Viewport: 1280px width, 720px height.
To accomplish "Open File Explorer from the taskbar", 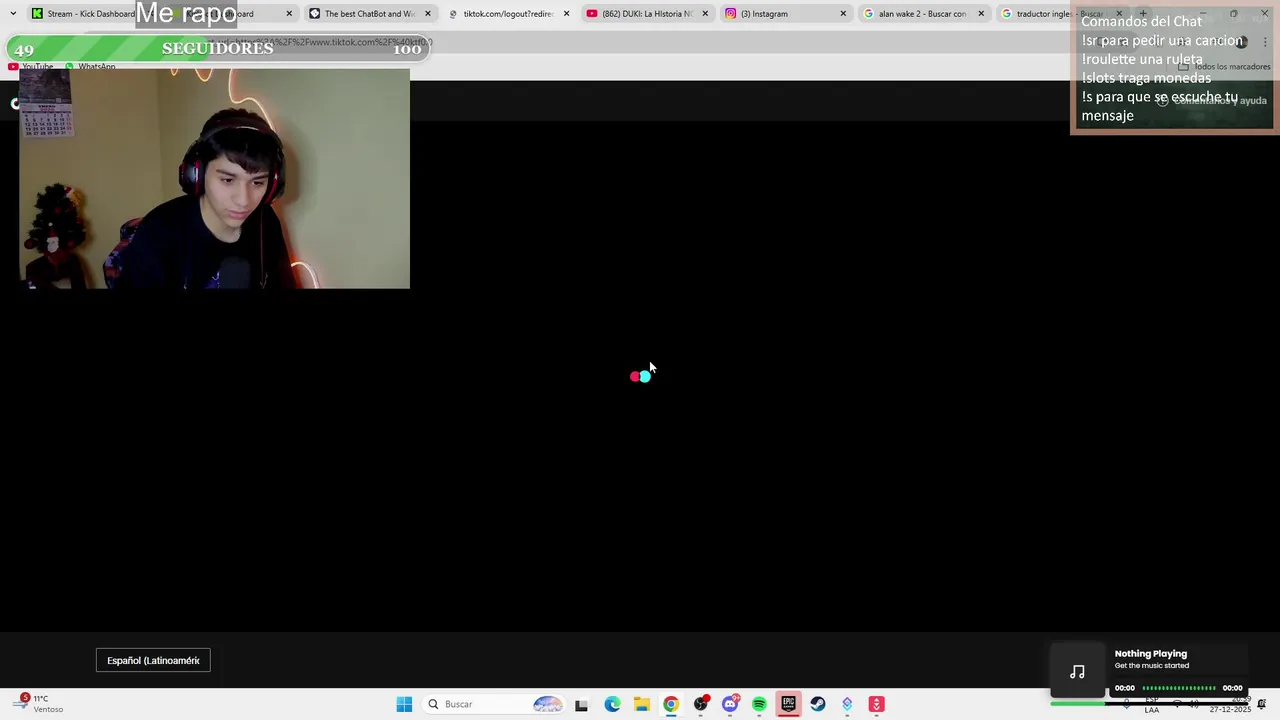I will (x=641, y=704).
